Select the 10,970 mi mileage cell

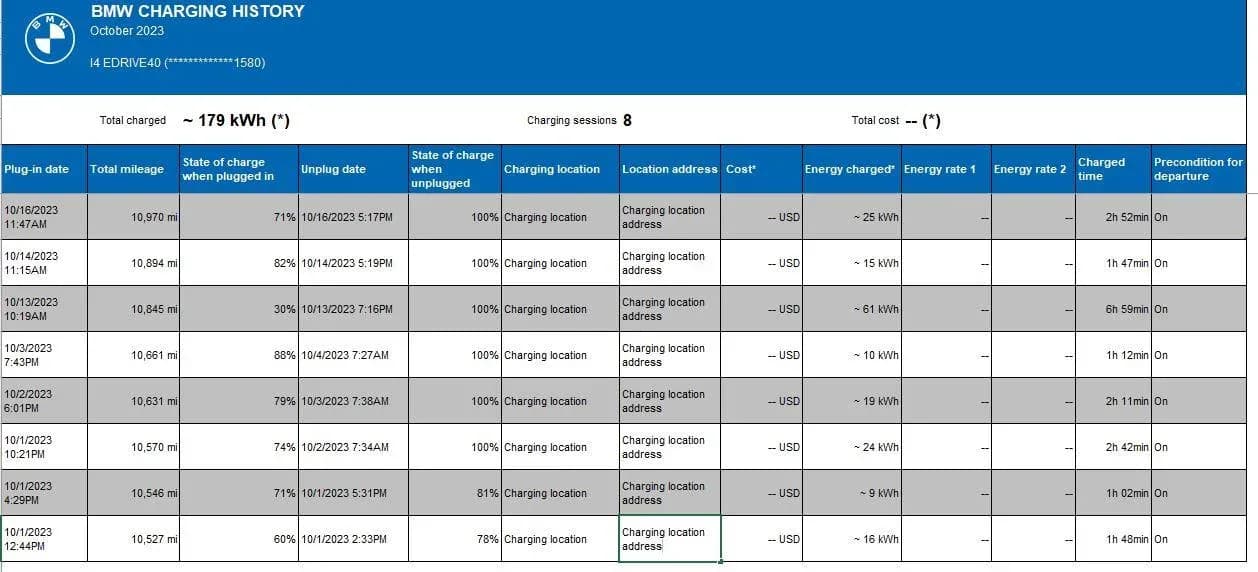[133, 217]
